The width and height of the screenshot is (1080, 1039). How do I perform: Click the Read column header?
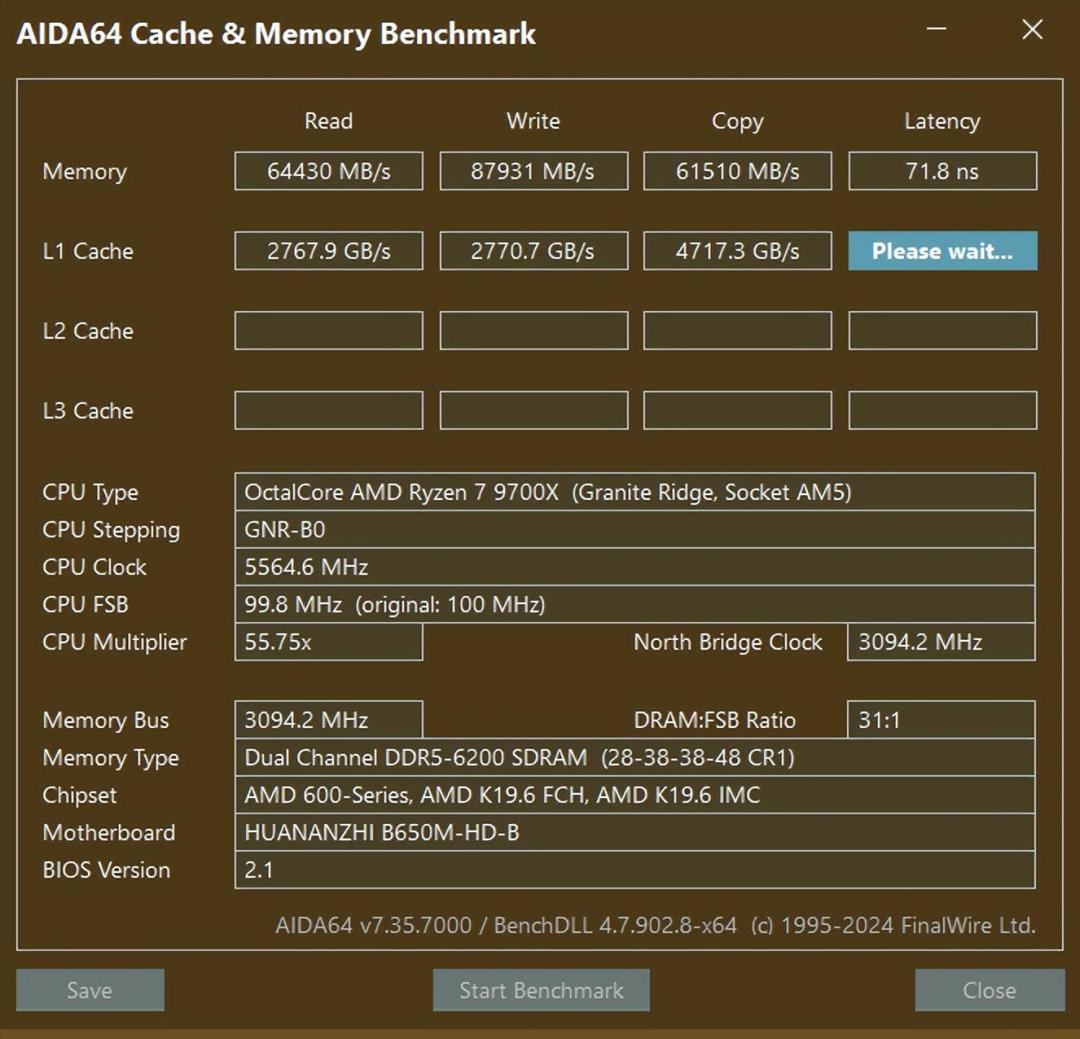[329, 121]
